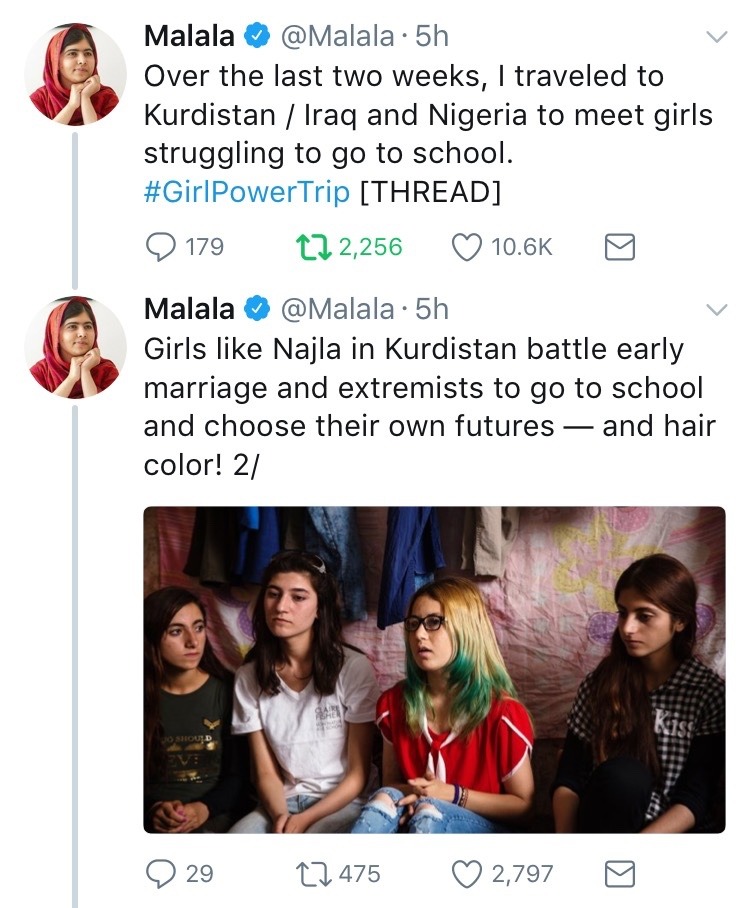Open the 5h timestamp of the second tweet
This screenshot has width=750, height=908.
tap(432, 310)
